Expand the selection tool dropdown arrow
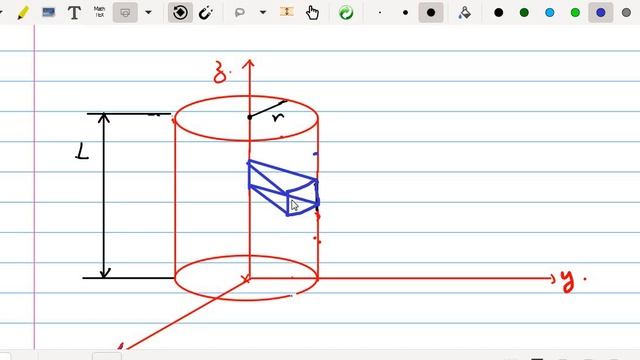 coord(263,13)
